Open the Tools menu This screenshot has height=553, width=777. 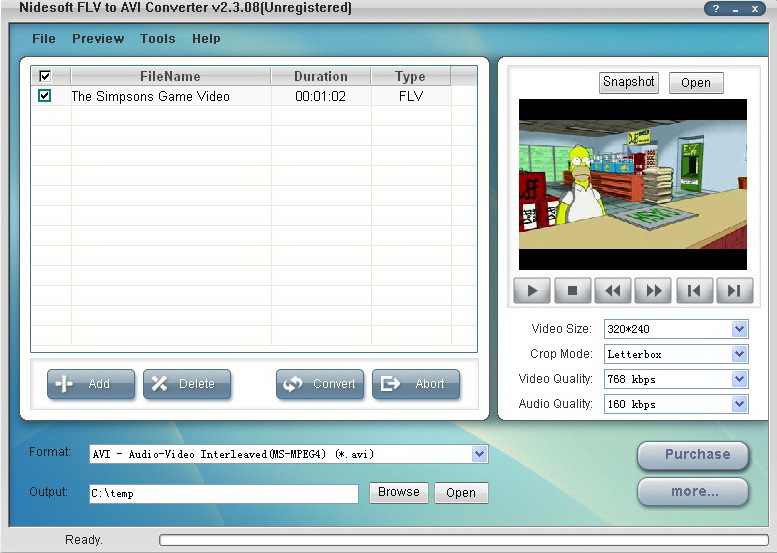pyautogui.click(x=158, y=39)
